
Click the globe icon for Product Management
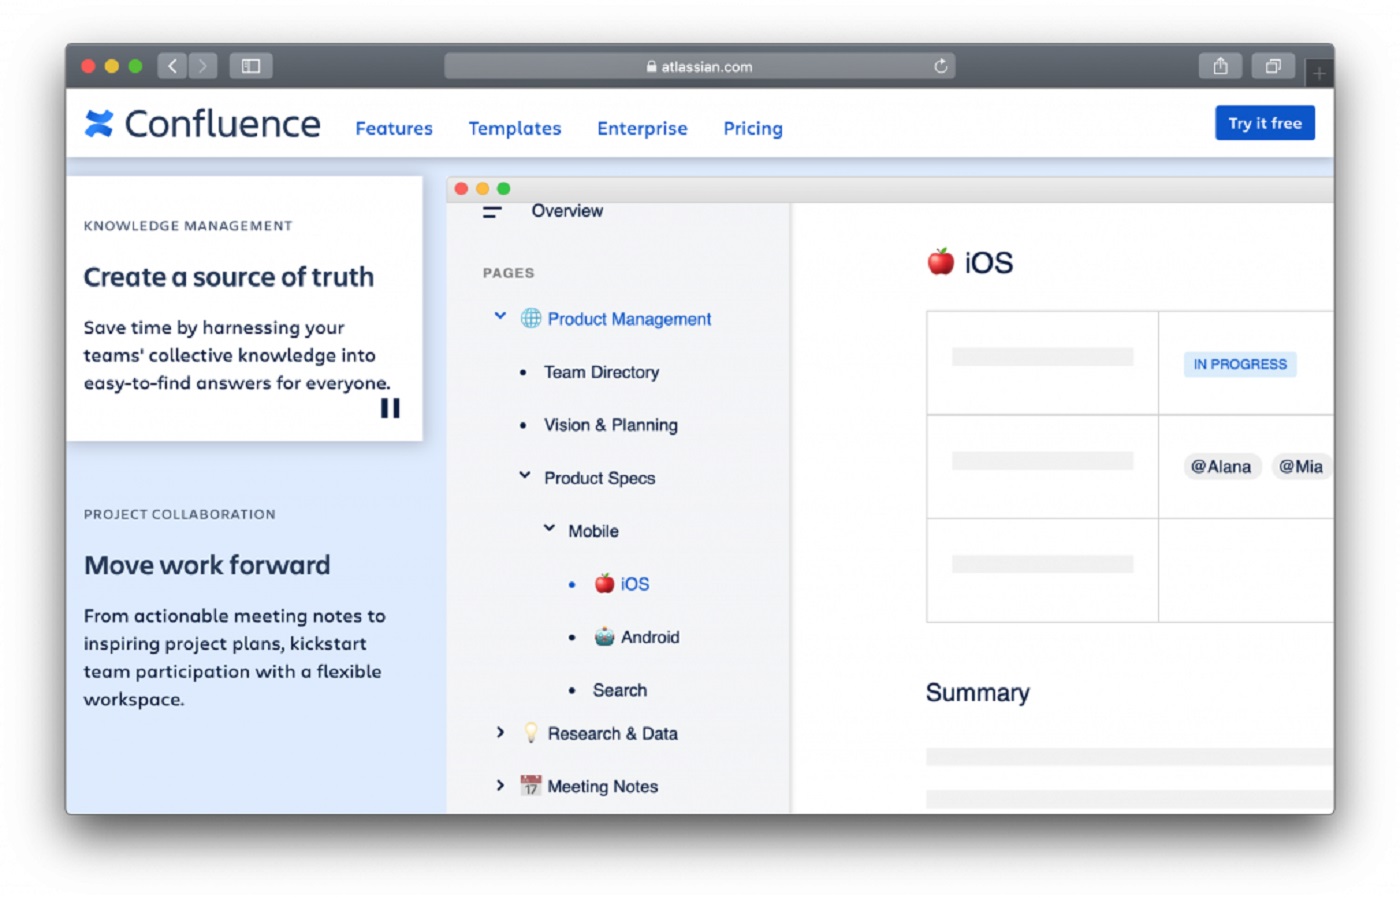click(531, 318)
